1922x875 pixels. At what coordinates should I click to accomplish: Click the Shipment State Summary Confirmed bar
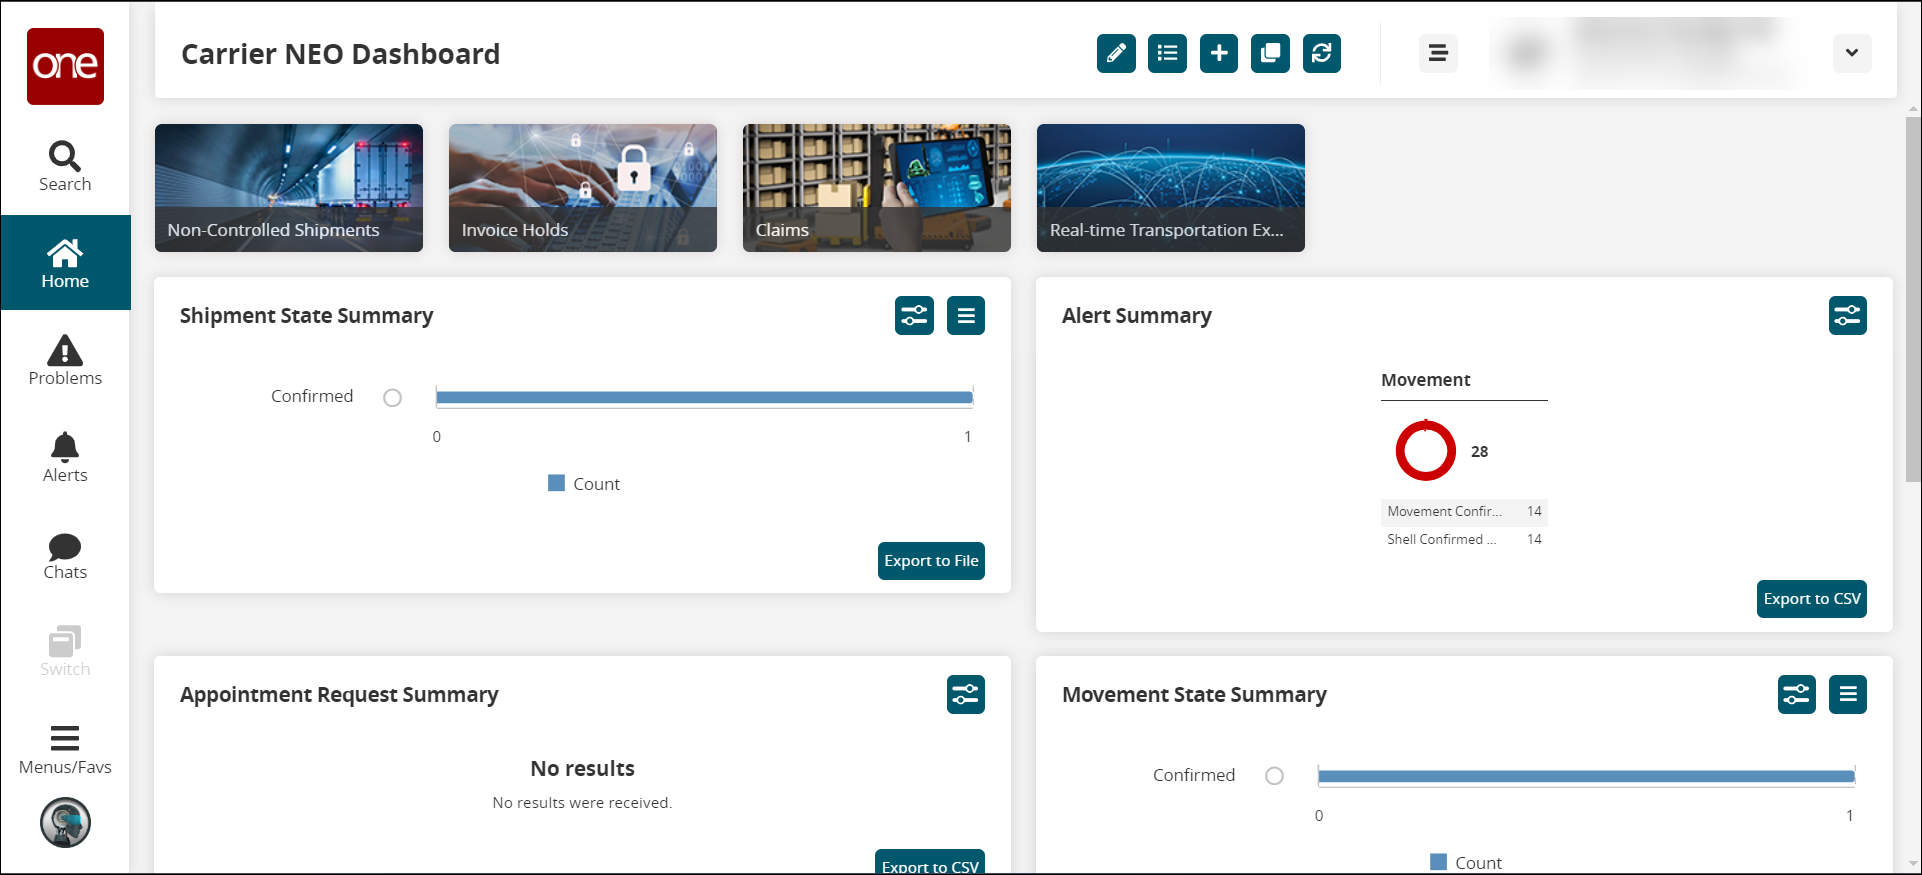point(704,398)
